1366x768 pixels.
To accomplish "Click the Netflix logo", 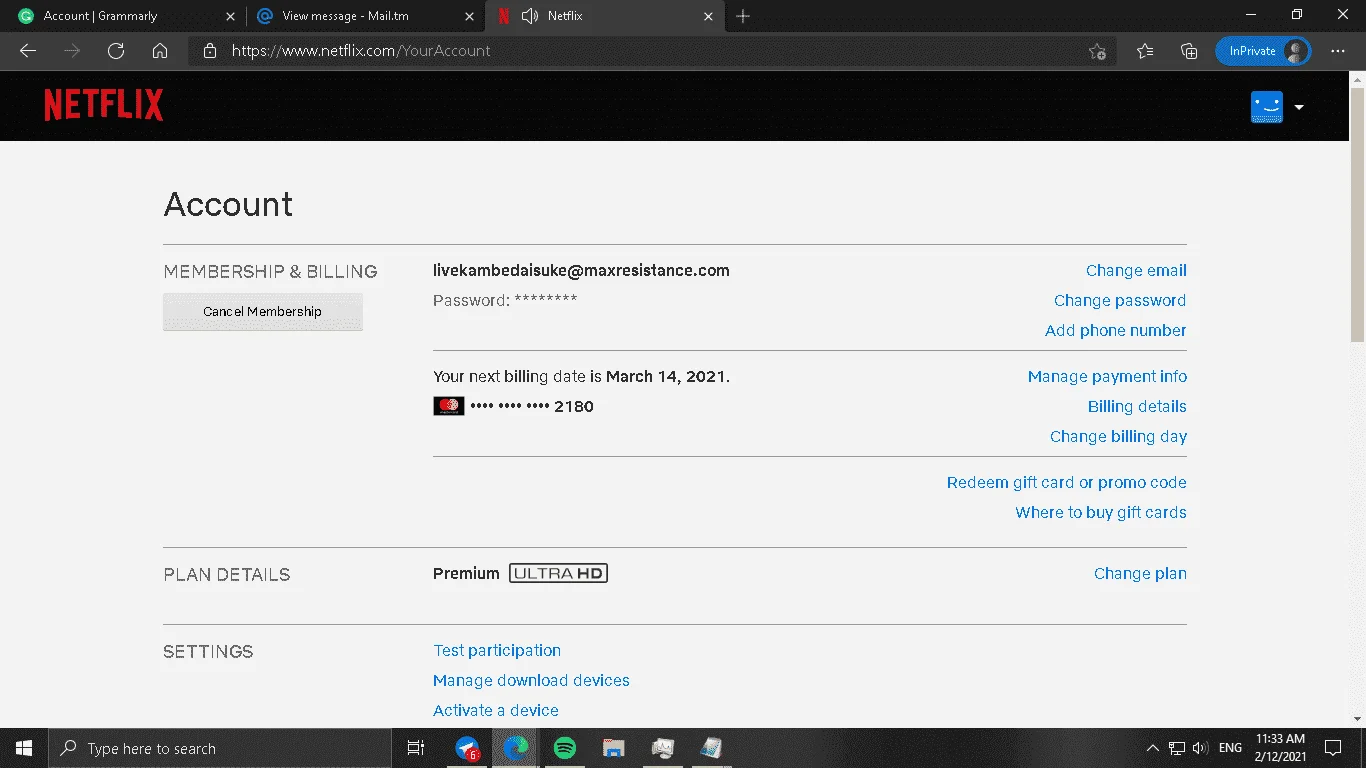I will (x=104, y=106).
